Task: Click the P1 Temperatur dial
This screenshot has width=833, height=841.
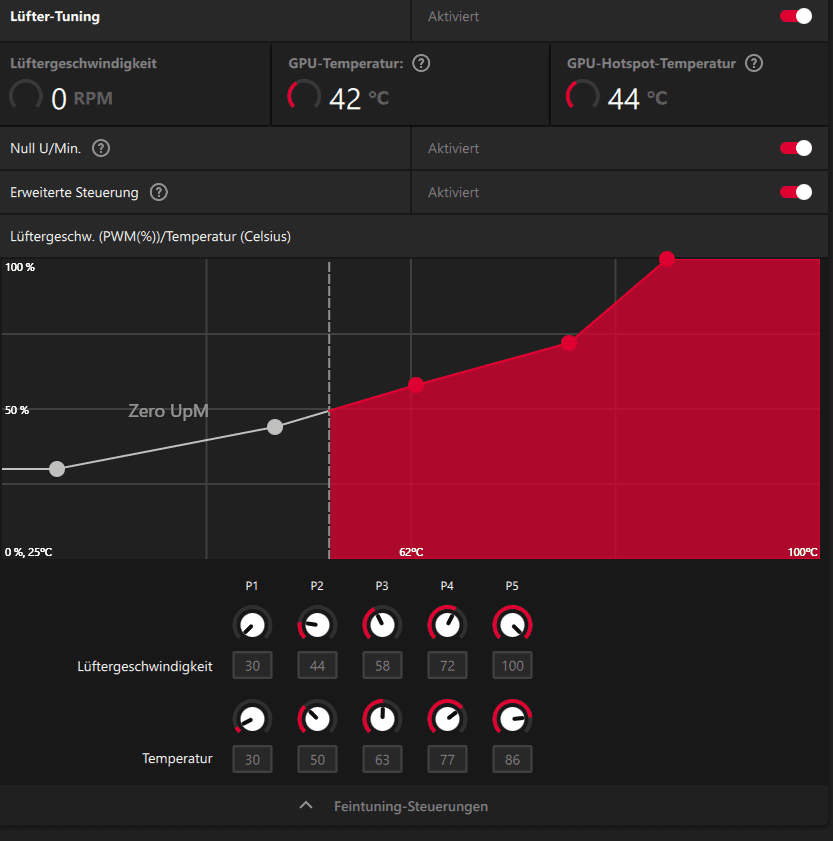Action: [252, 719]
